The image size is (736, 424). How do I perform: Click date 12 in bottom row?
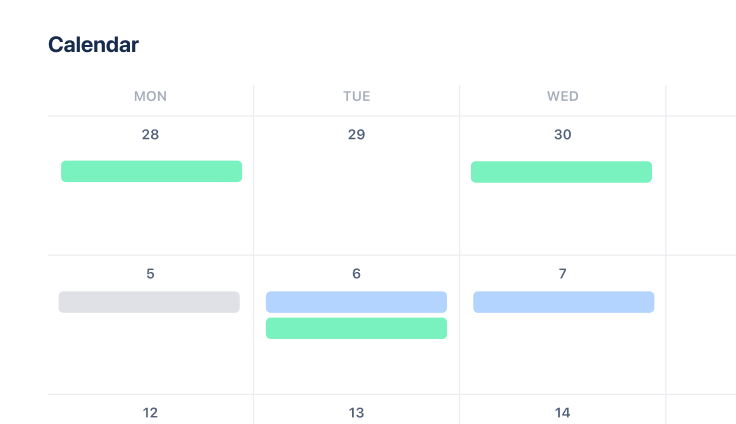tap(150, 412)
